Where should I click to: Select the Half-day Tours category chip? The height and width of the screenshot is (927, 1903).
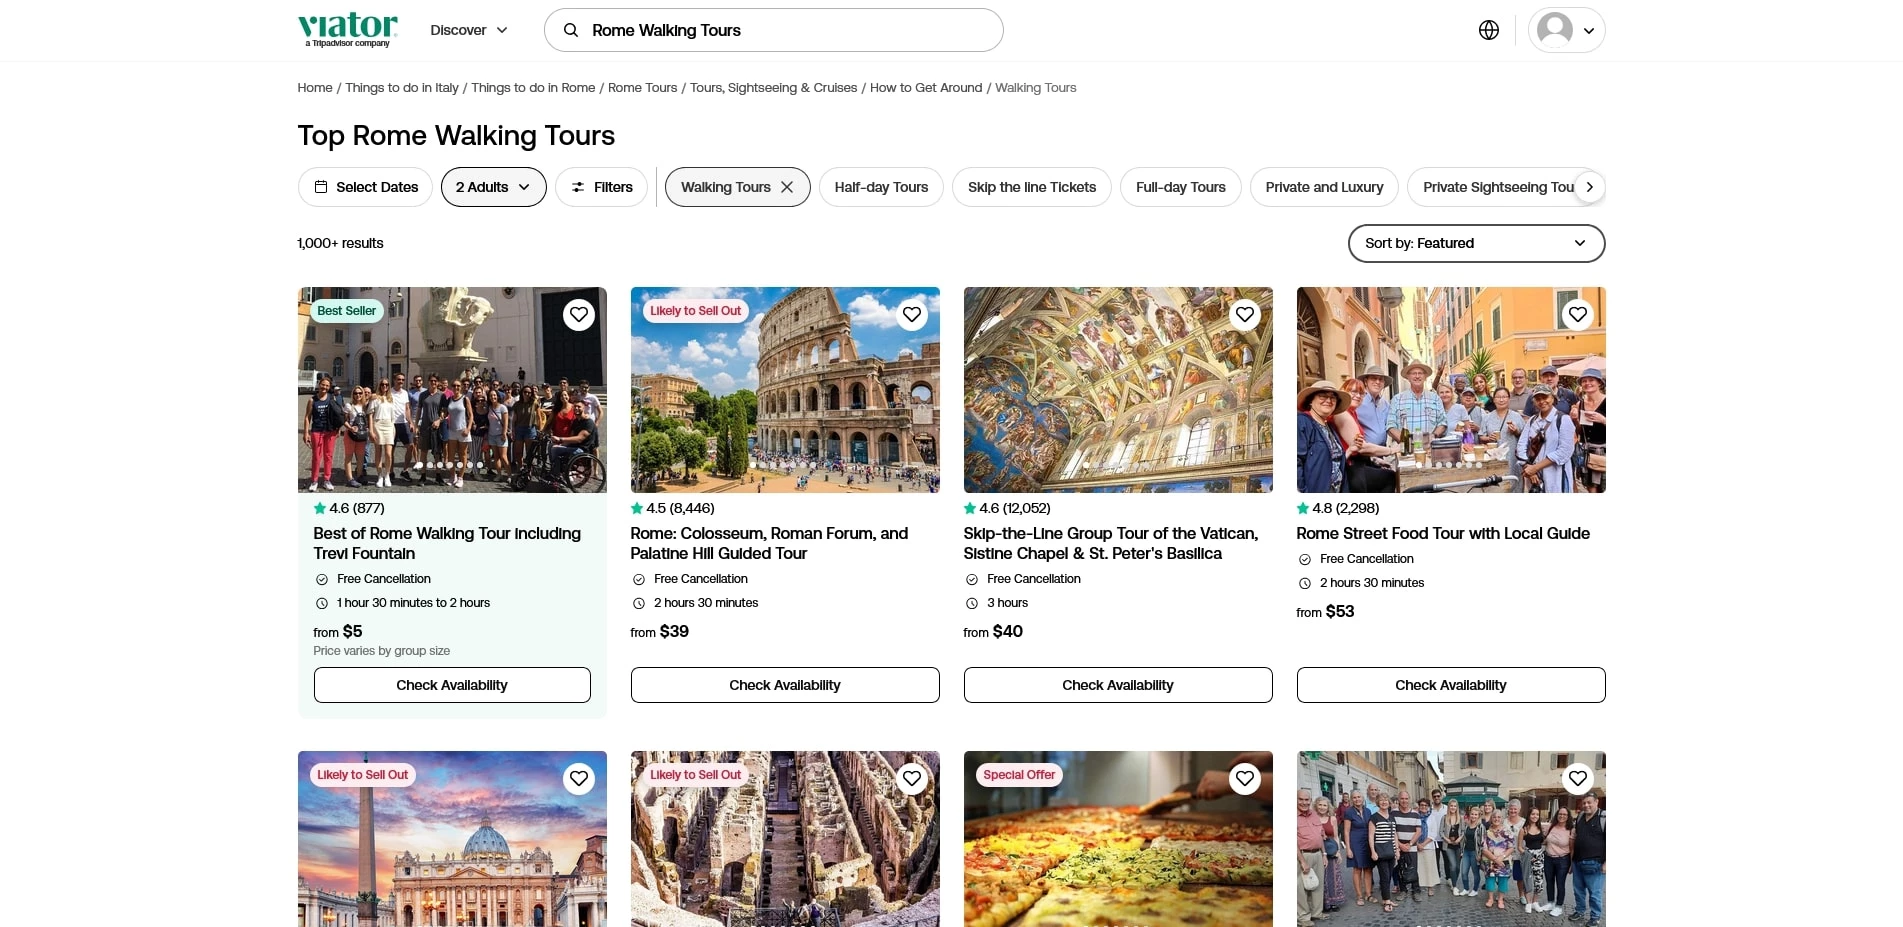tap(881, 187)
